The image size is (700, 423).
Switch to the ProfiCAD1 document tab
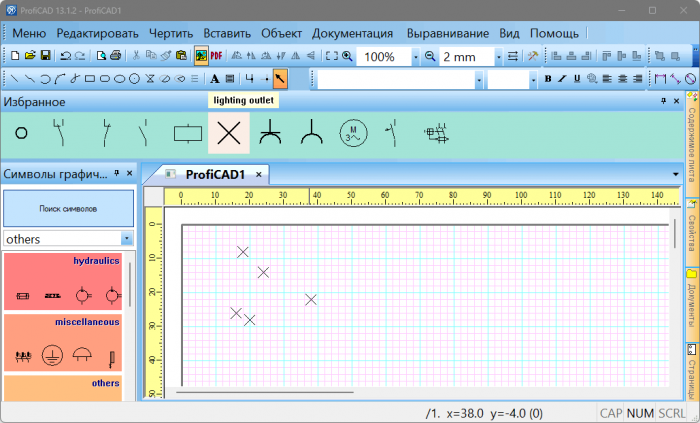[x=216, y=174]
